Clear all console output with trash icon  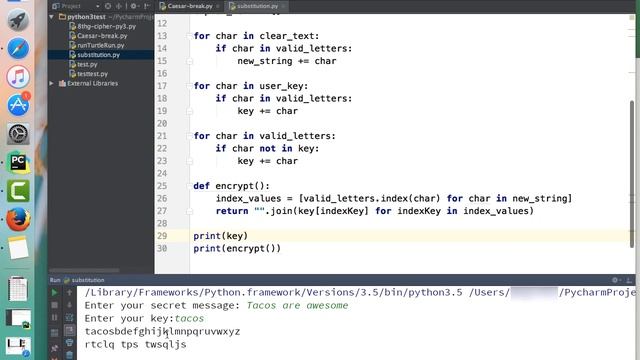click(x=69, y=355)
